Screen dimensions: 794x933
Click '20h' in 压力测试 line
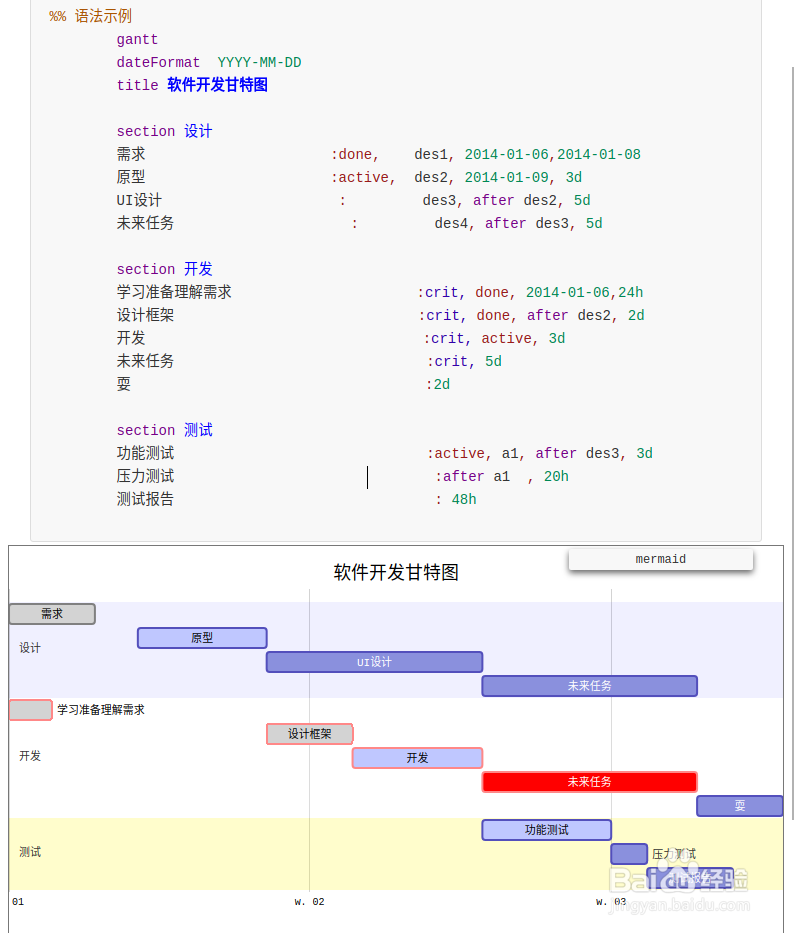tap(557, 477)
